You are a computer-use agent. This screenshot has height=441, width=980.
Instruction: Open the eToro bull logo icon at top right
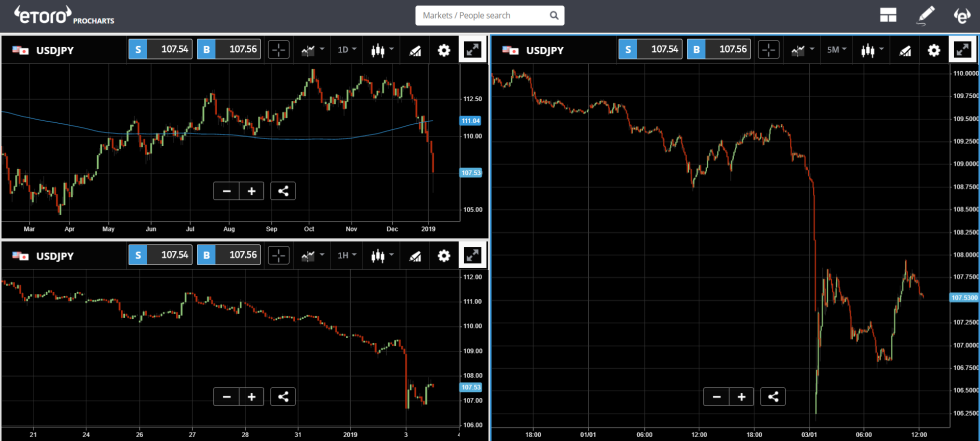tap(961, 15)
